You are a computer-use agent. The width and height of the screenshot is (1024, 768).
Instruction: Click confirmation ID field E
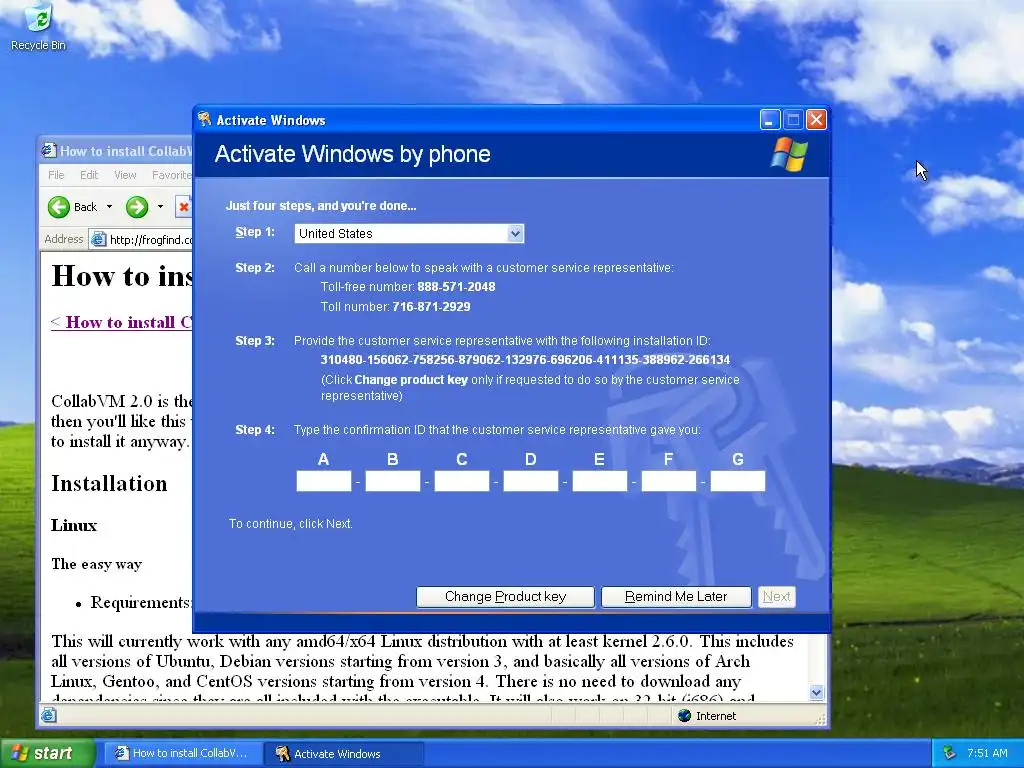600,481
